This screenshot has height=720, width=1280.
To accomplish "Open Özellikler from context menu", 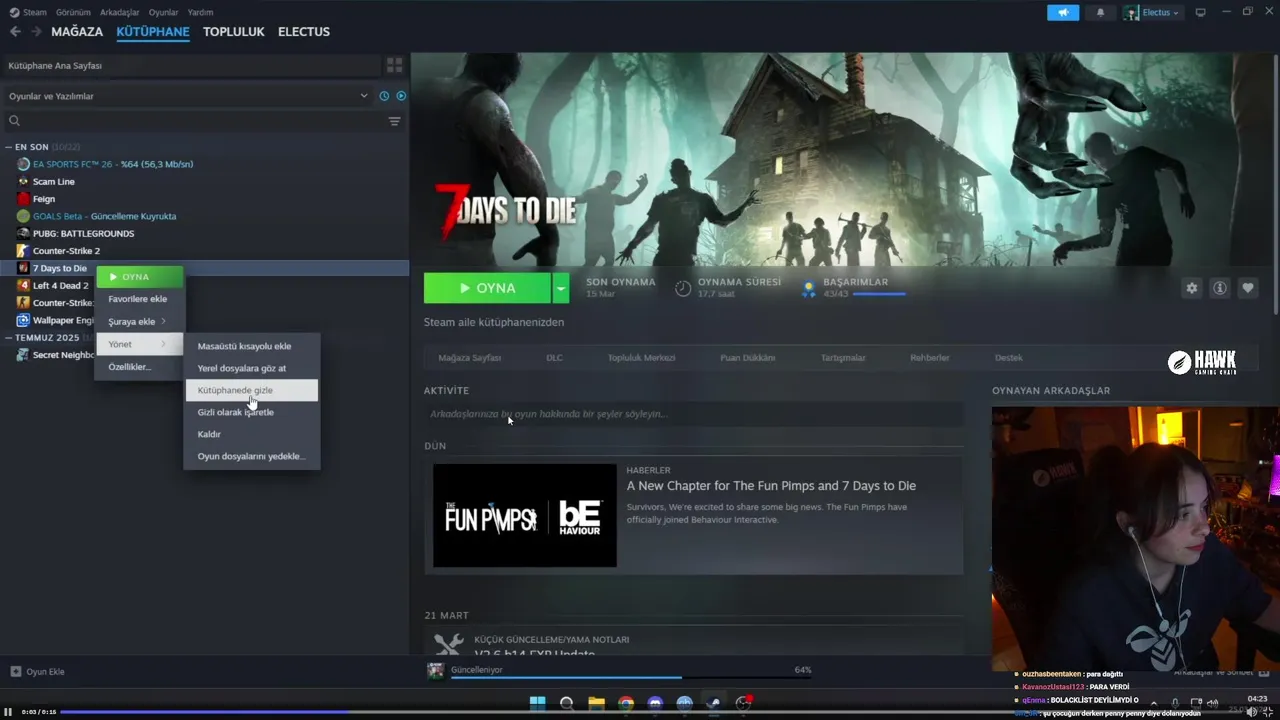I will 140,367.
